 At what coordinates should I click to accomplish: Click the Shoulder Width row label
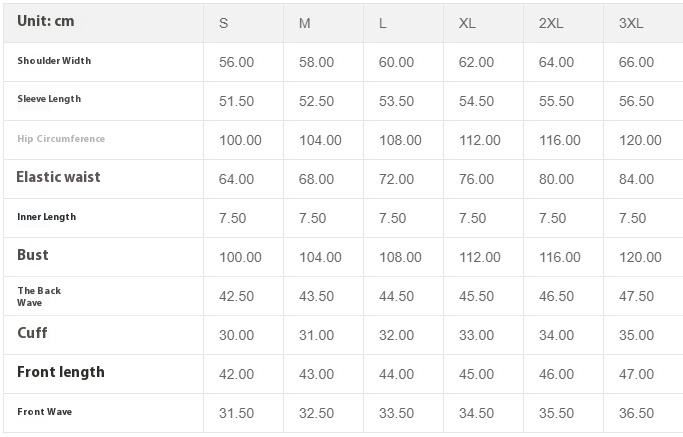point(54,61)
